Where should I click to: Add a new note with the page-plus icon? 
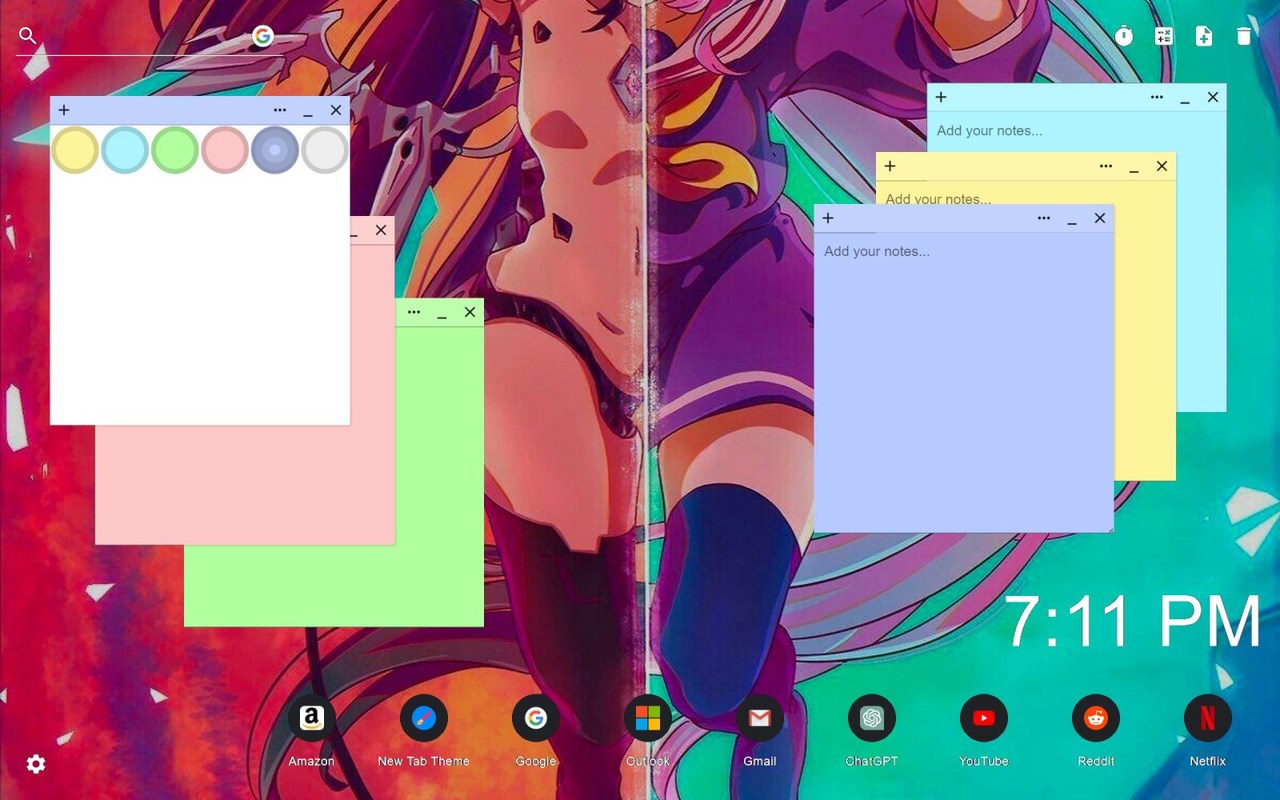(x=1204, y=36)
